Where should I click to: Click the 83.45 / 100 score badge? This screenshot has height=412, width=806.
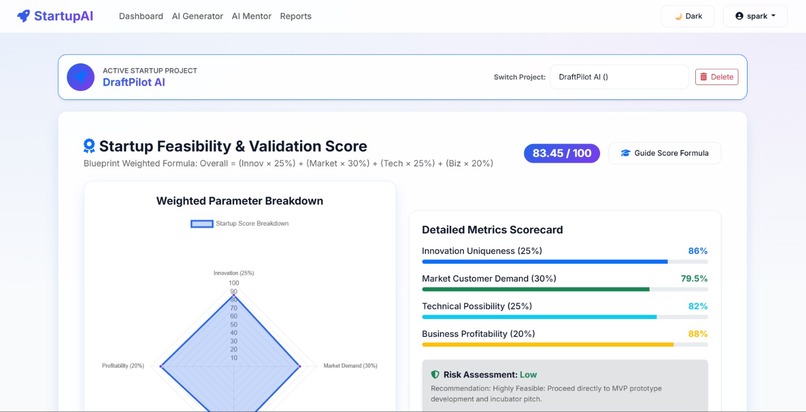coord(562,153)
